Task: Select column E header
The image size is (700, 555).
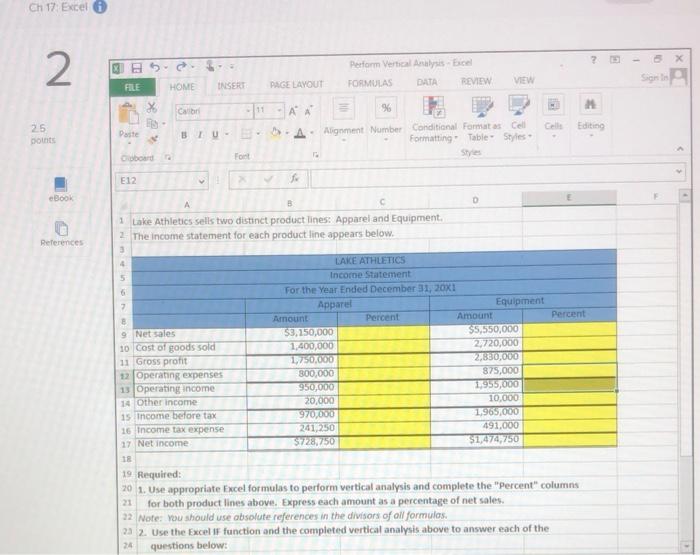Action: click(569, 197)
